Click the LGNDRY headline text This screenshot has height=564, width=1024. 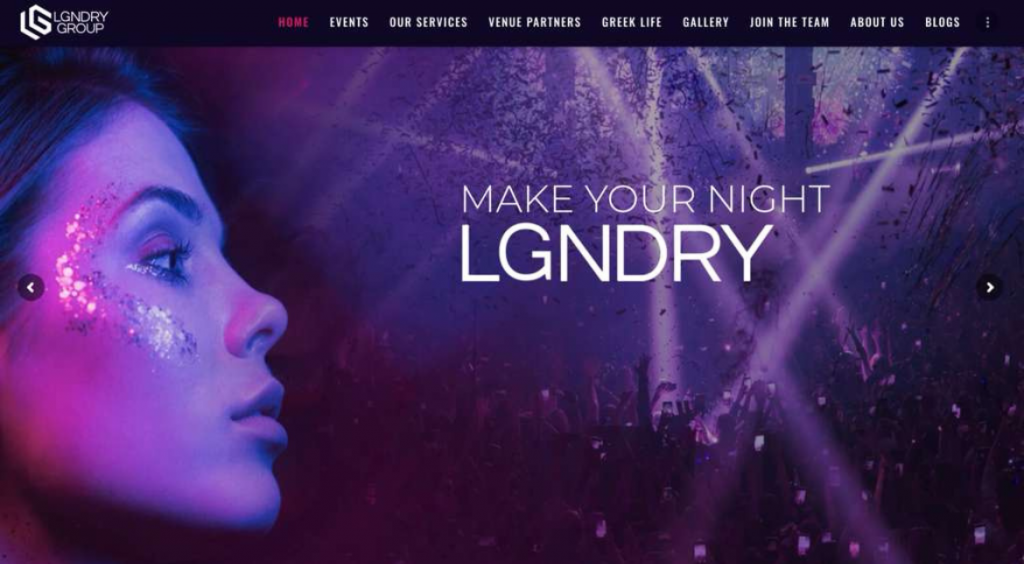(616, 253)
